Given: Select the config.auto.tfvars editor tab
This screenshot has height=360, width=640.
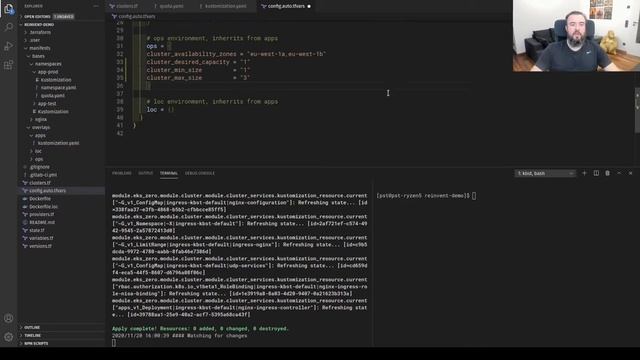Looking at the screenshot, I should click(x=286, y=6).
